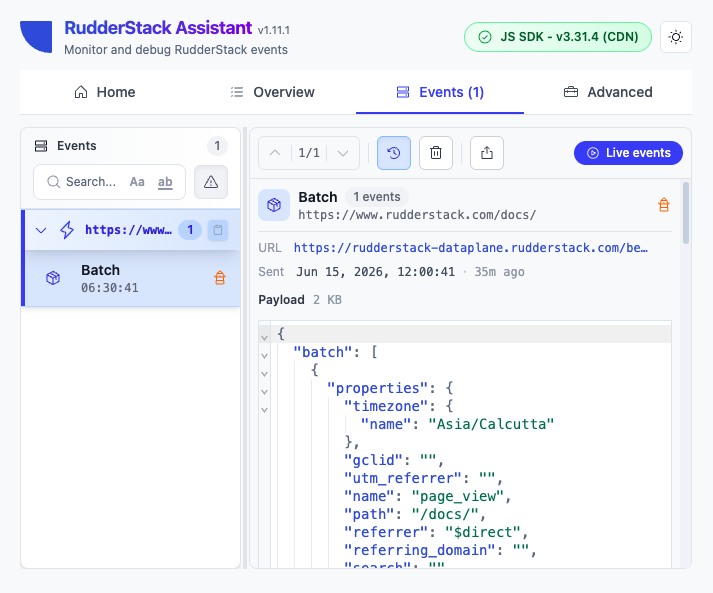Click the "gclid" key

click(373, 460)
